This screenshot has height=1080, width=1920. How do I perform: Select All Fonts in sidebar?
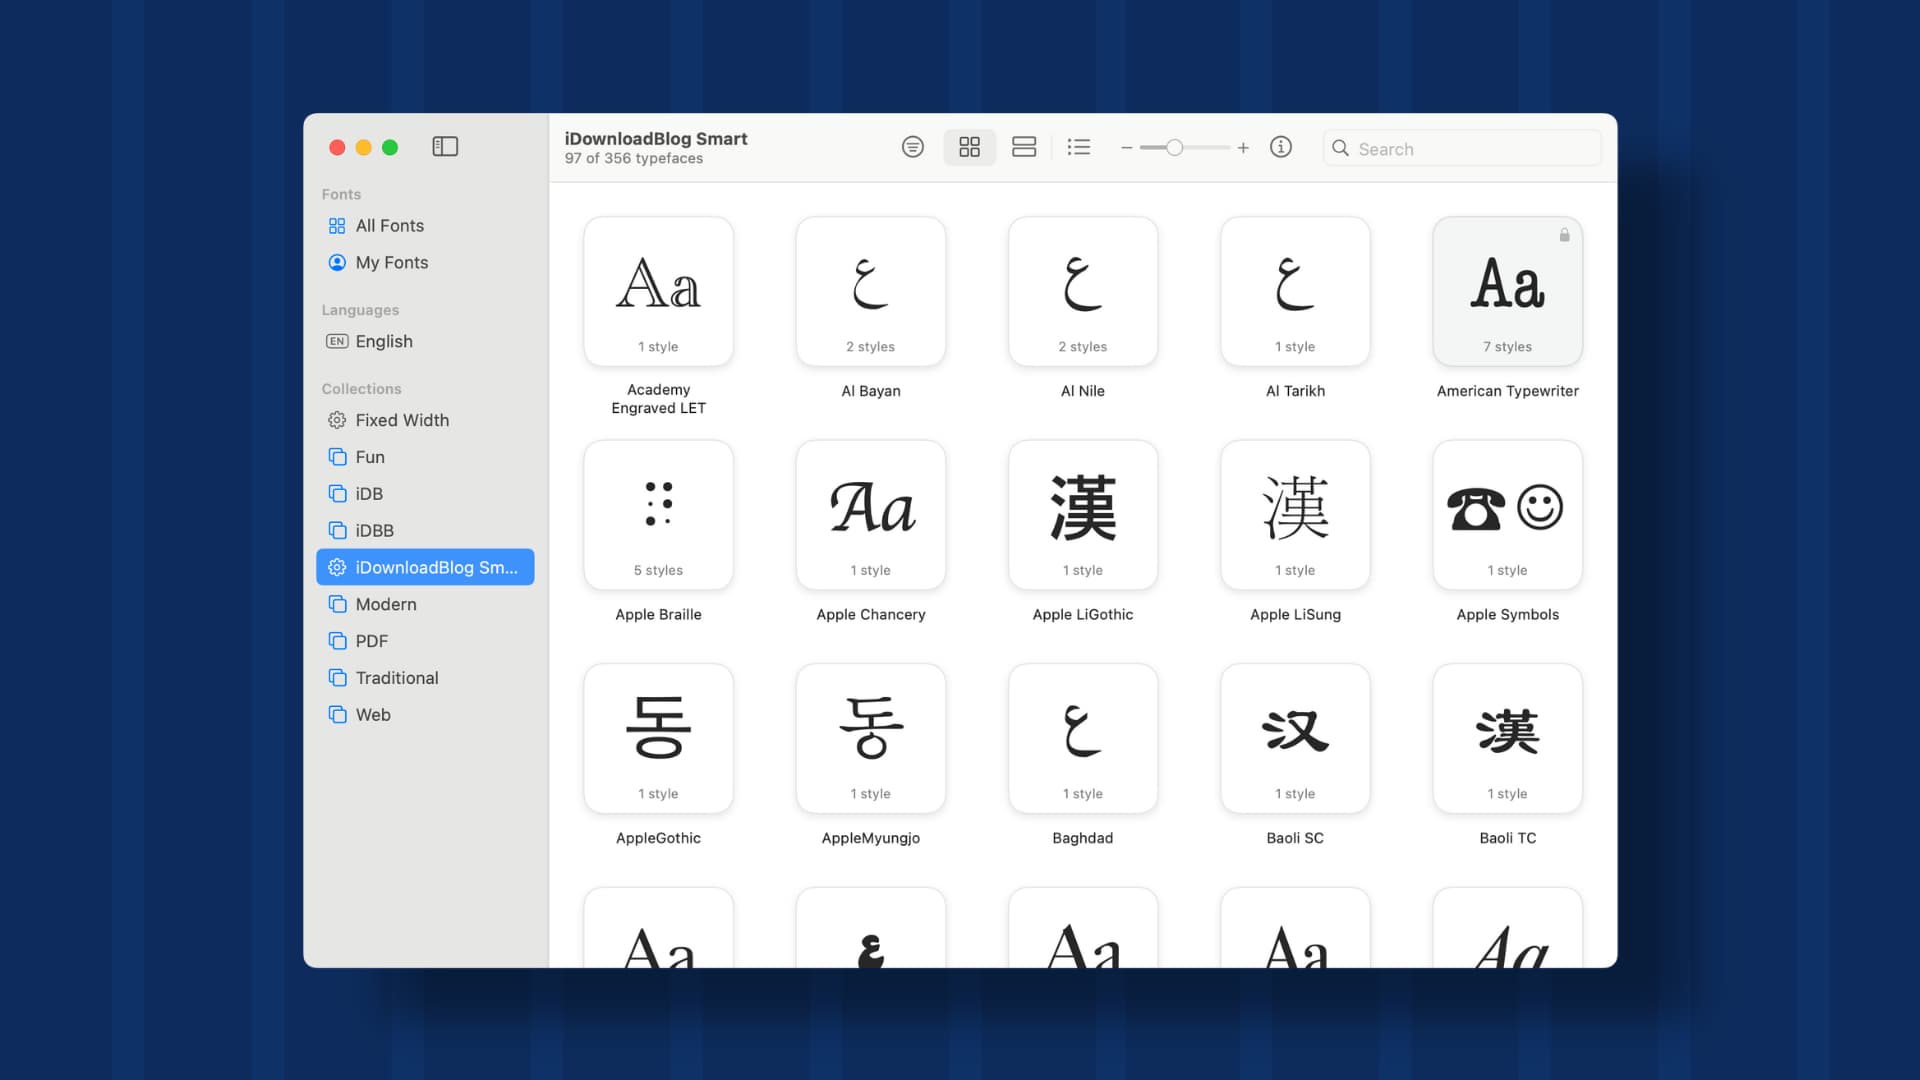(390, 224)
